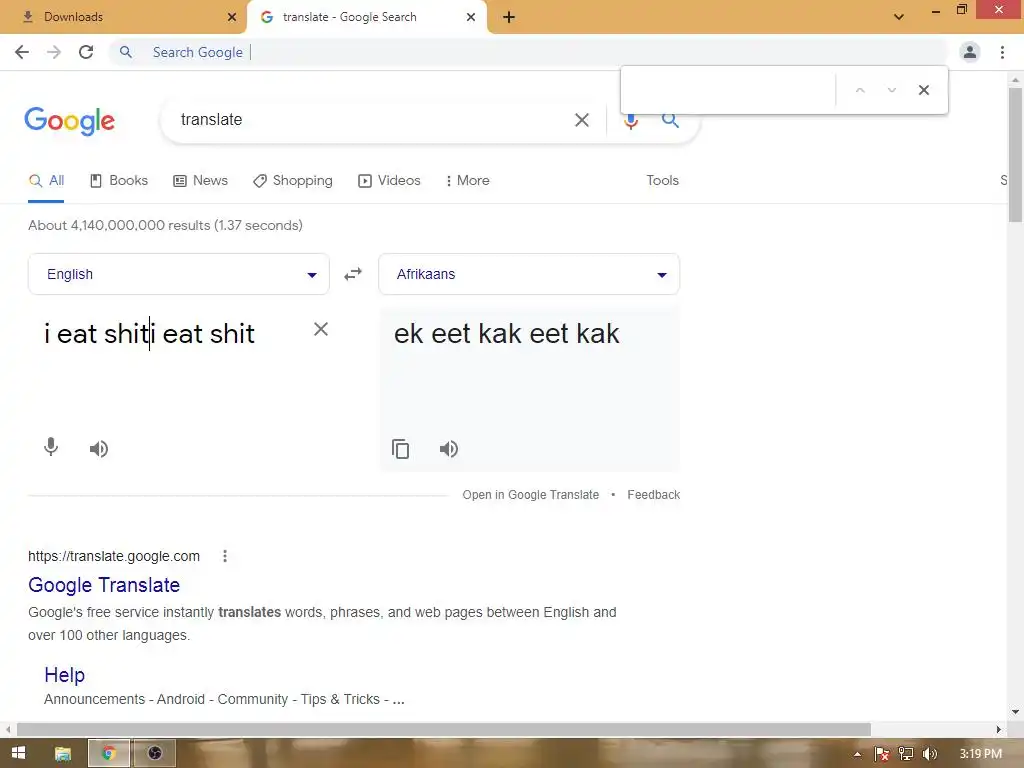1024x768 pixels.
Task: Reload the current page
Action: [x=86, y=52]
